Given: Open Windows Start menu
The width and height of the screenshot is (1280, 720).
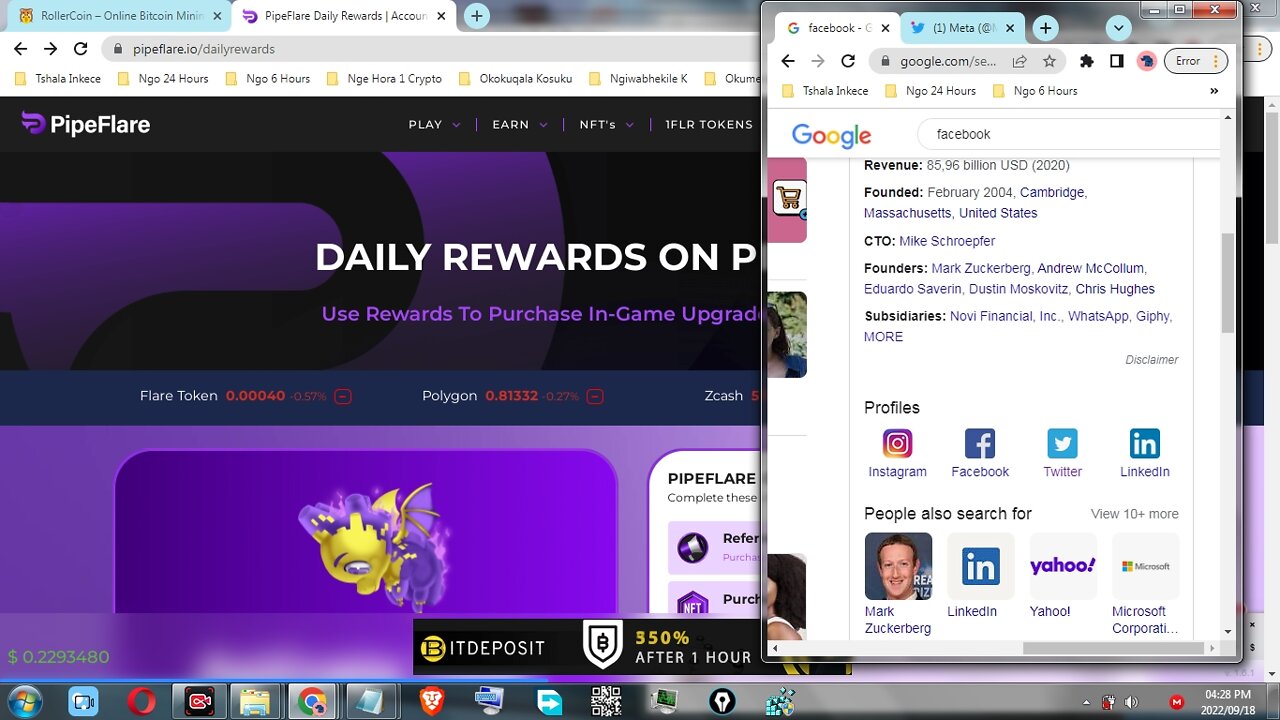Looking at the screenshot, I should click(x=23, y=701).
